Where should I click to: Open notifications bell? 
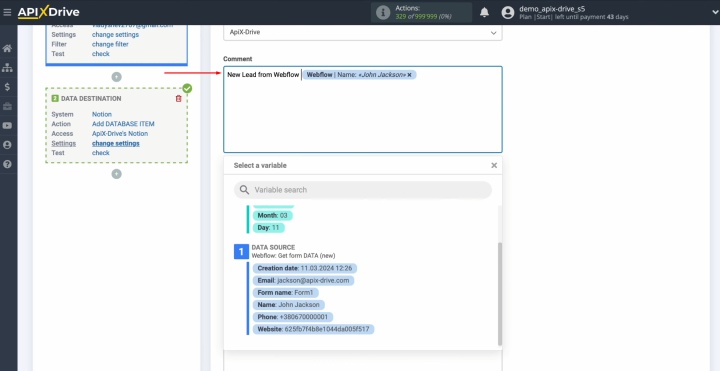[x=484, y=13]
